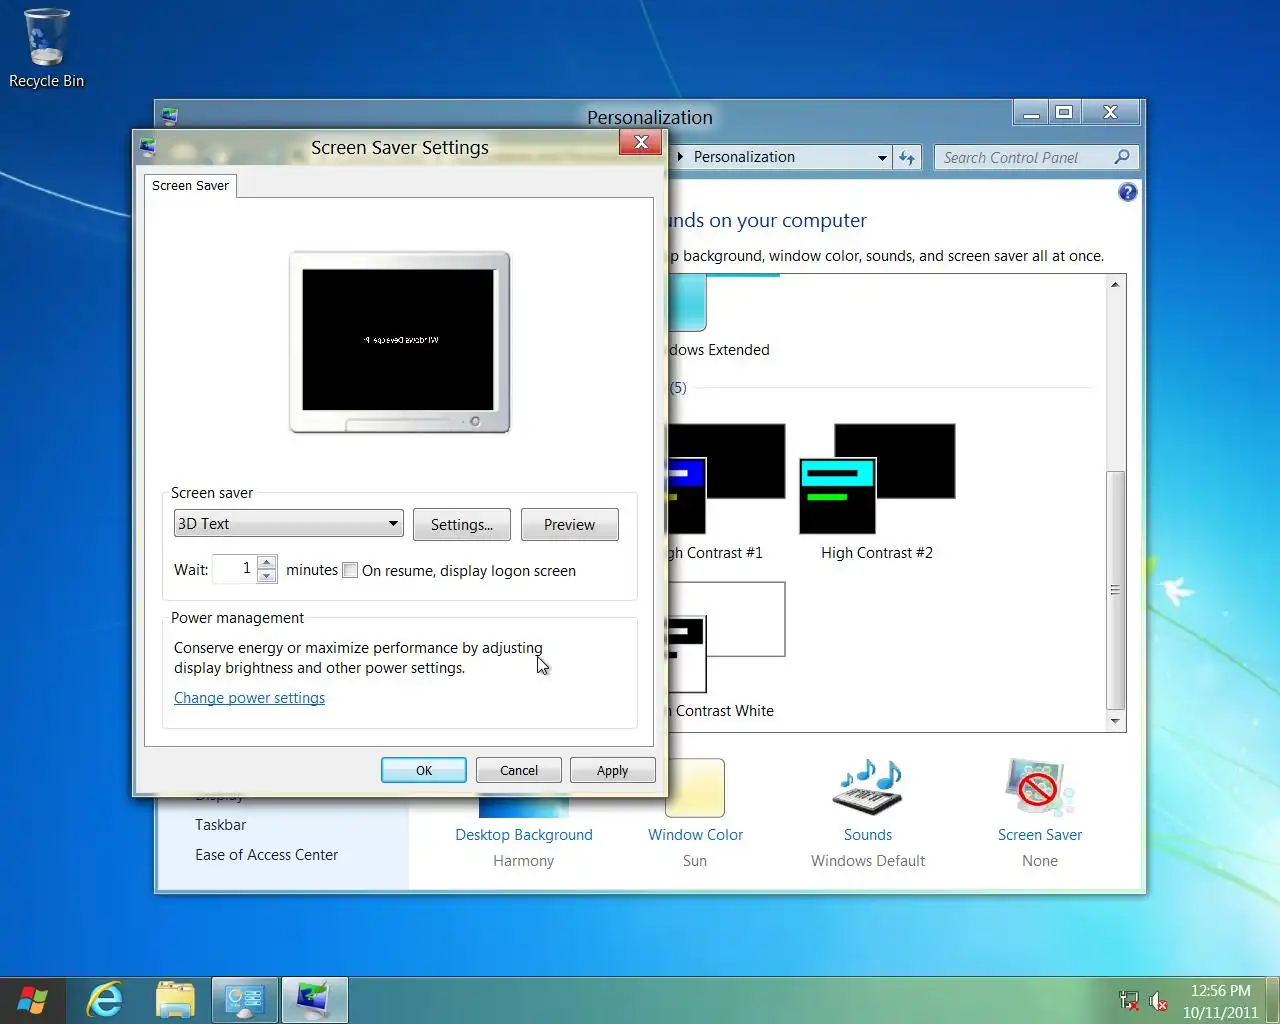1280x1024 pixels.
Task: Click the Search Control Panel field
Action: (1025, 157)
